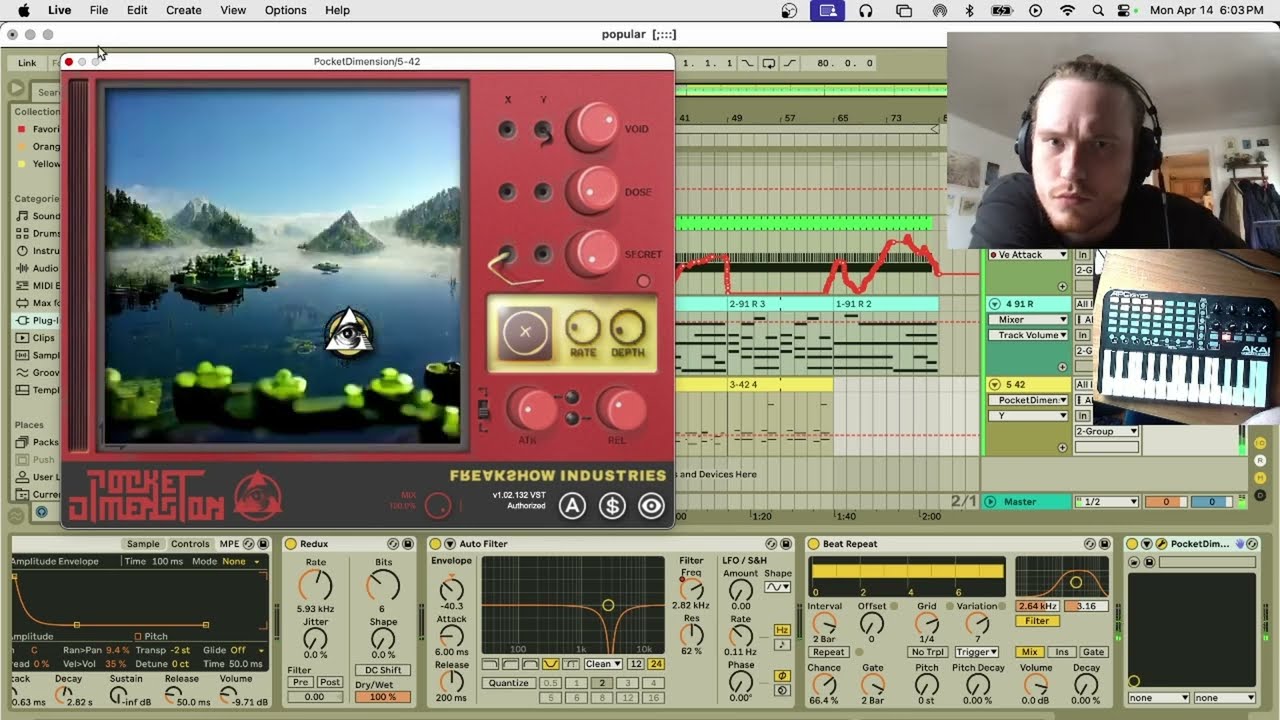
Task: Click the DOSE knob
Action: pyautogui.click(x=592, y=190)
